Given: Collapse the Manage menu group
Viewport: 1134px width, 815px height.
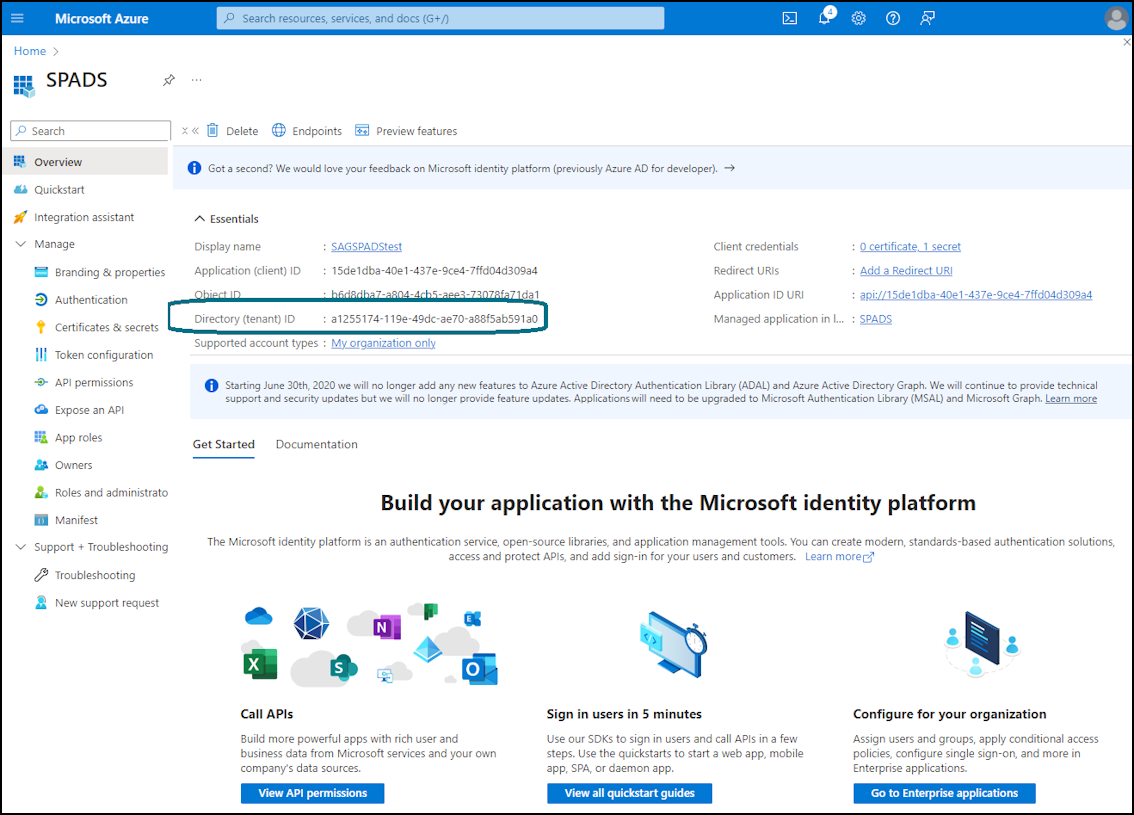Looking at the screenshot, I should click(20, 244).
